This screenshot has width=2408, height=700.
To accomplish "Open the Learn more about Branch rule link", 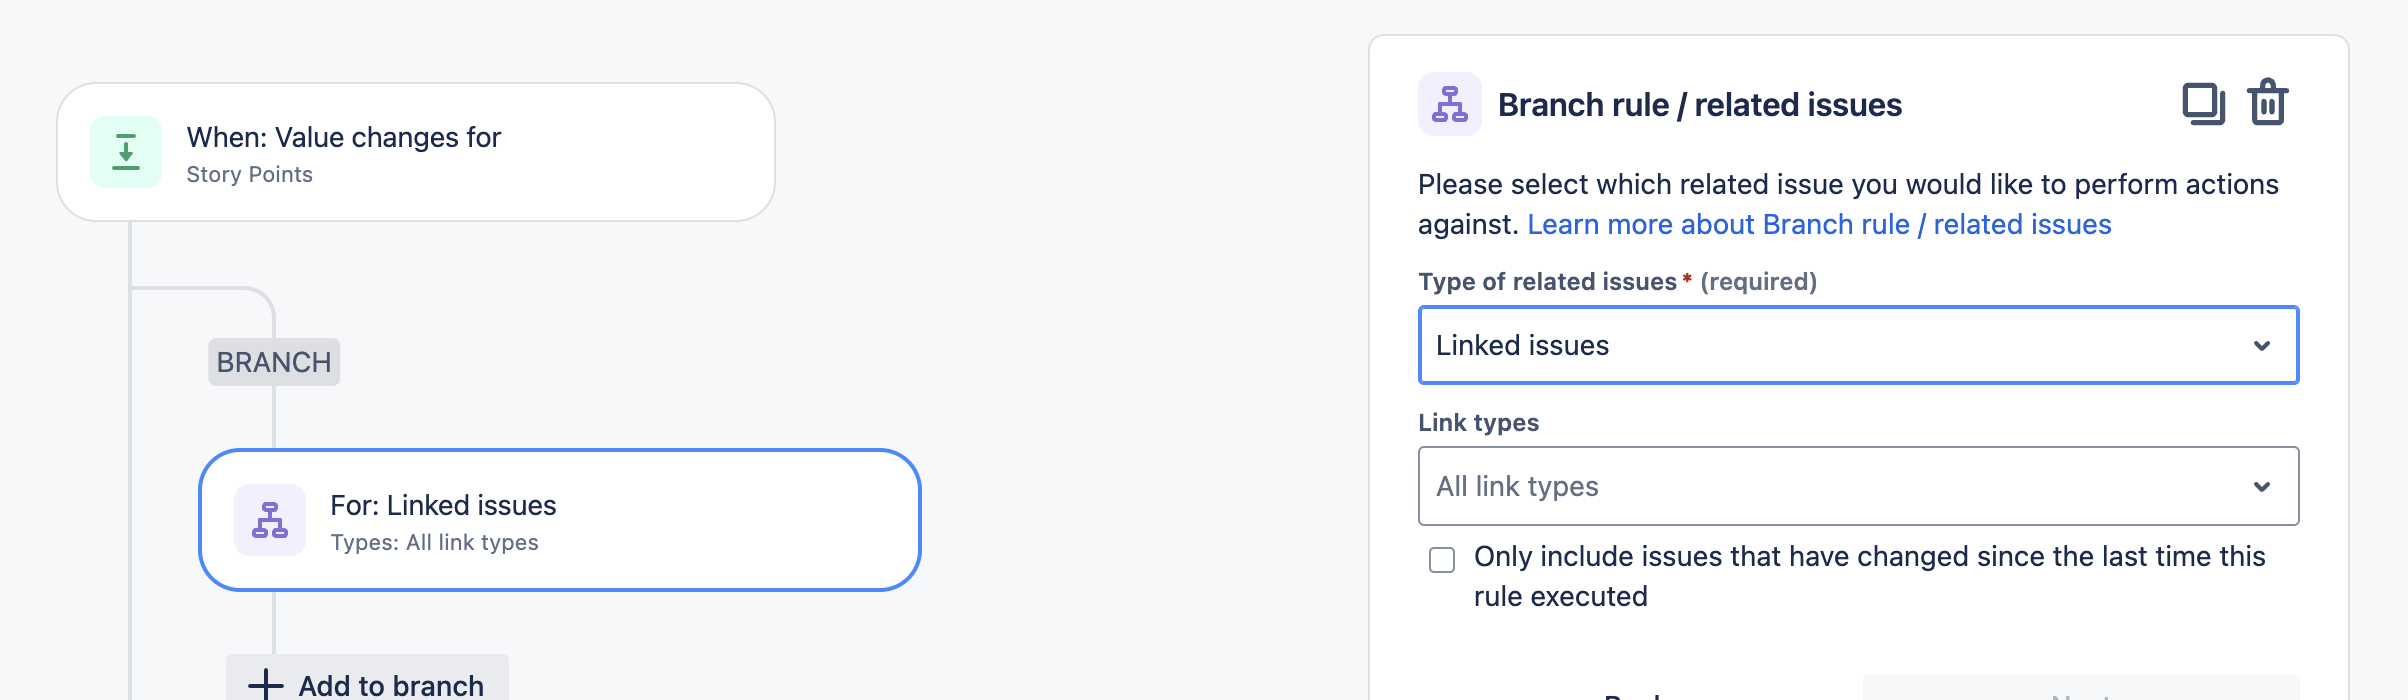I will point(1820,224).
